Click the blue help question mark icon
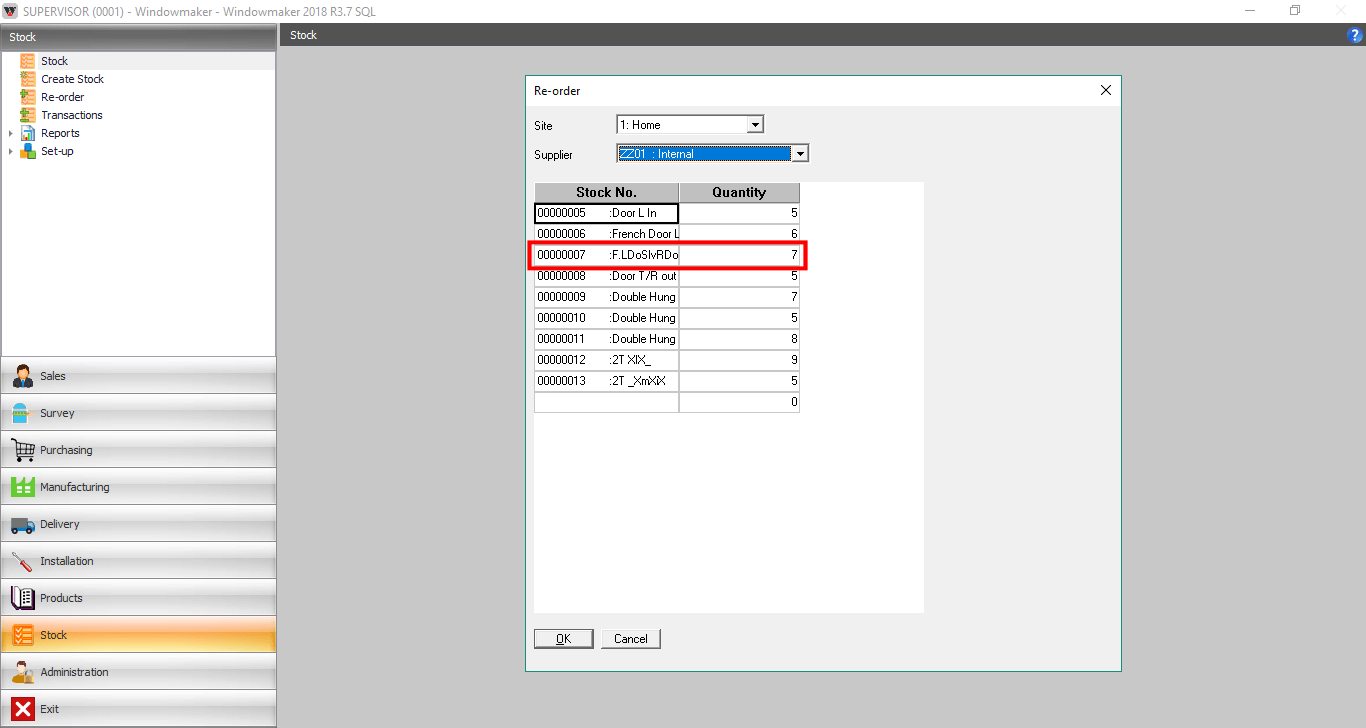 click(1356, 35)
